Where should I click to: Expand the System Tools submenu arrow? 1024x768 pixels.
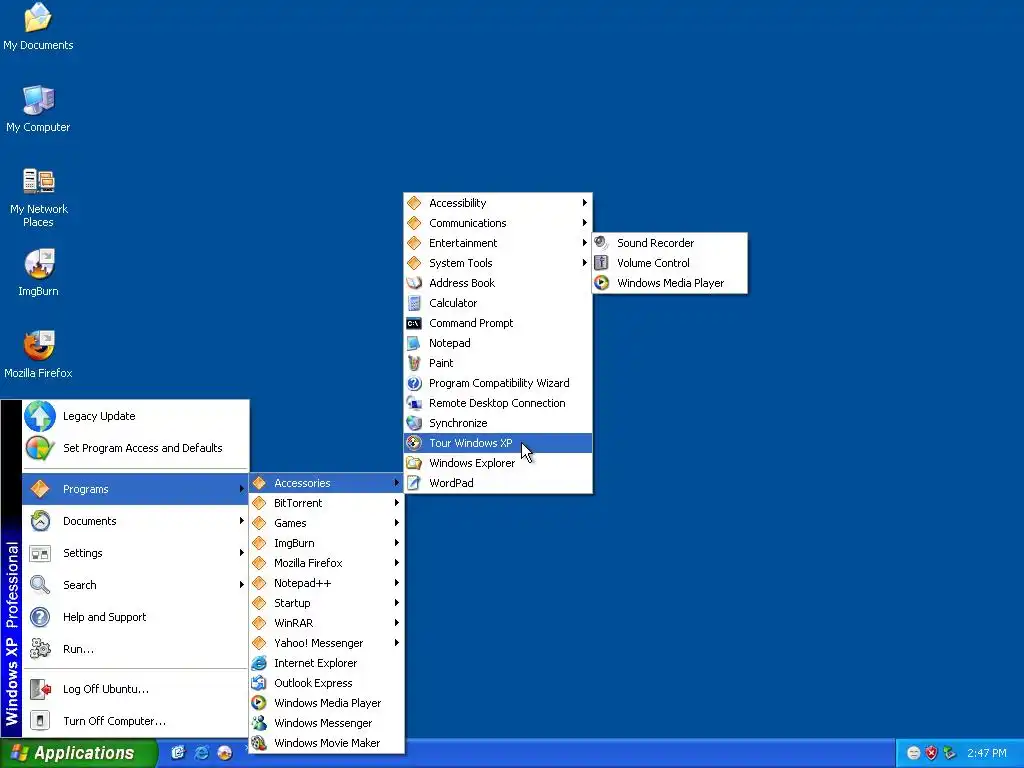pyautogui.click(x=584, y=263)
